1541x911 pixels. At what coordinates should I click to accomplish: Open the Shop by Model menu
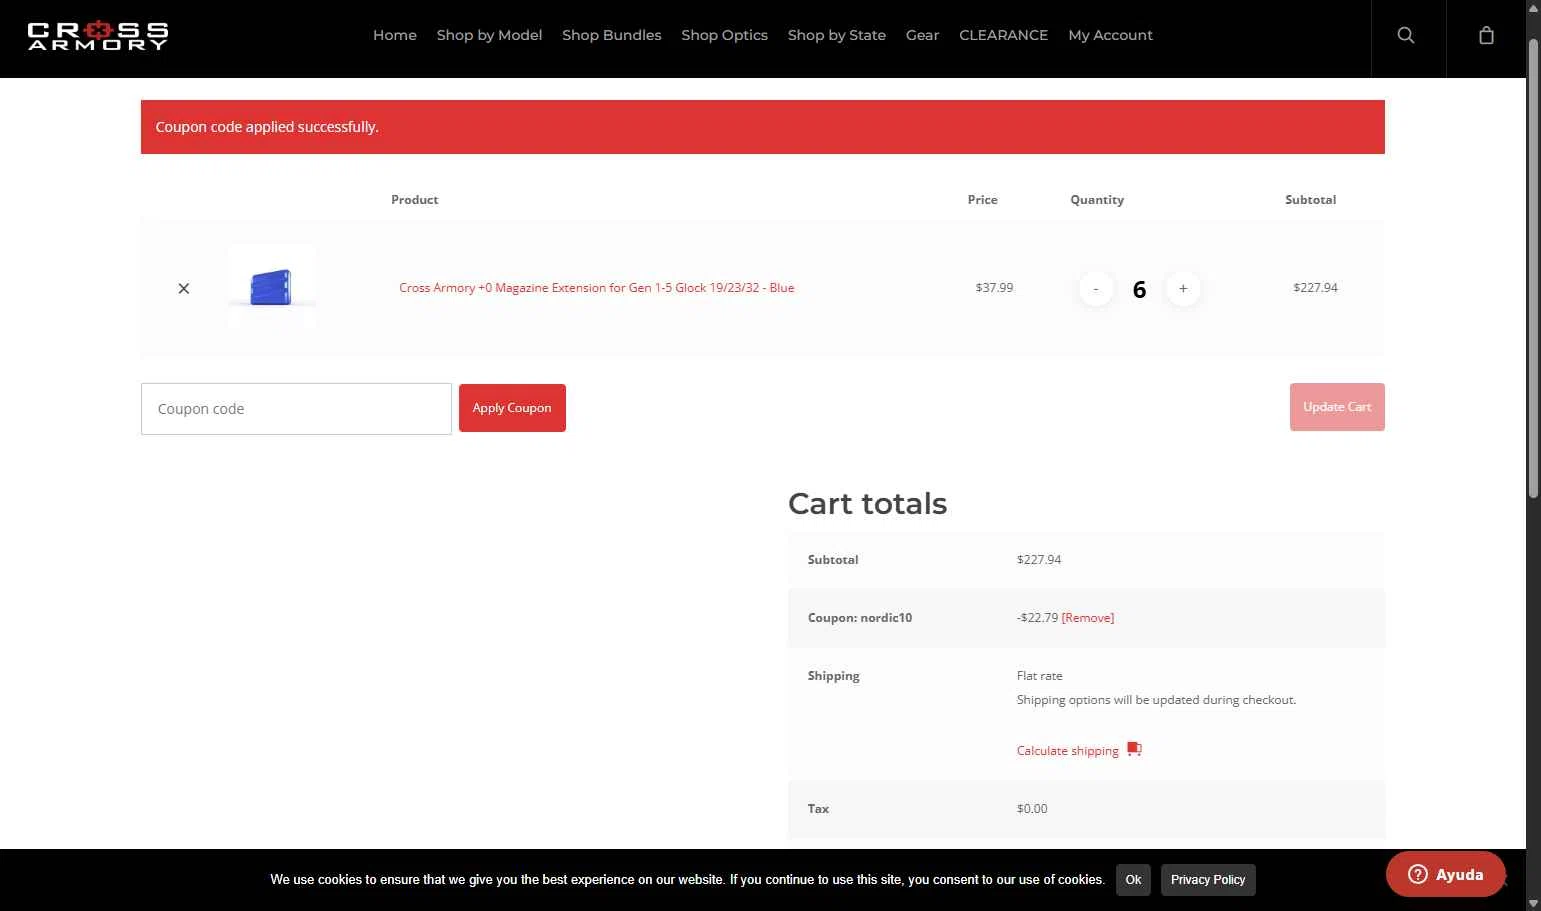pyautogui.click(x=489, y=35)
